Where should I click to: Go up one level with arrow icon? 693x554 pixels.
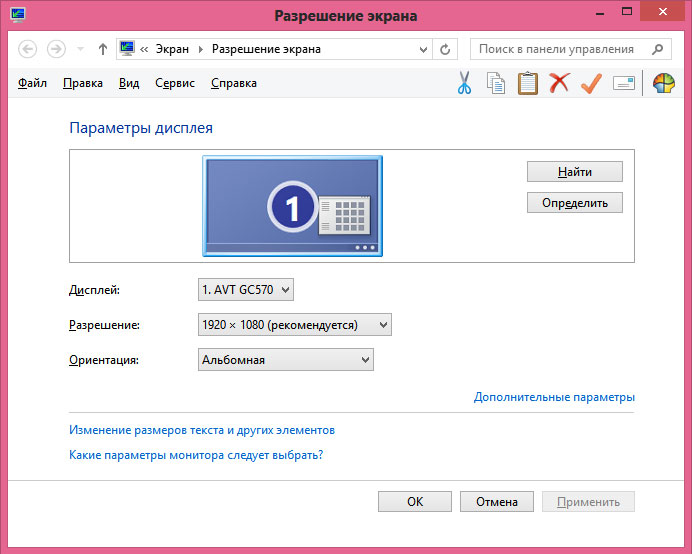click(103, 49)
